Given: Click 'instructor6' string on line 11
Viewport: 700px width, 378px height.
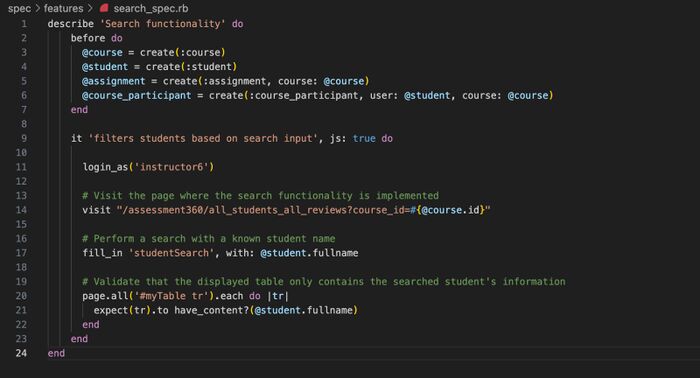Looking at the screenshot, I should pyautogui.click(x=171, y=167).
